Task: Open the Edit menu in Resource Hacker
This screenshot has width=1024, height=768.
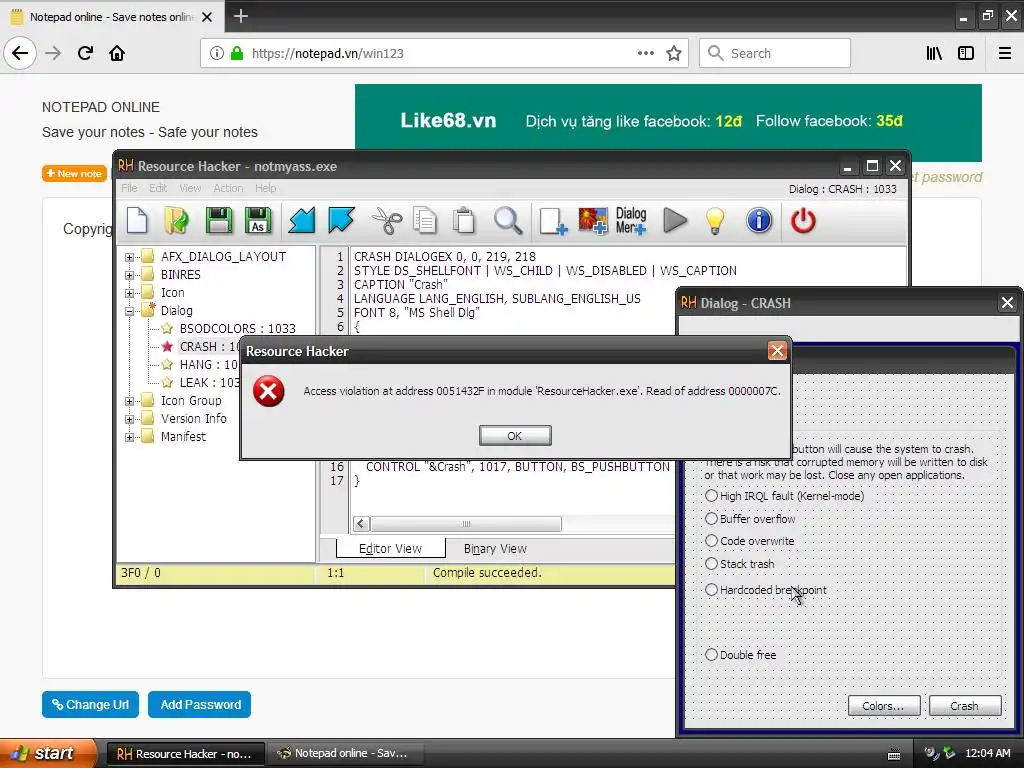Action: pos(158,188)
